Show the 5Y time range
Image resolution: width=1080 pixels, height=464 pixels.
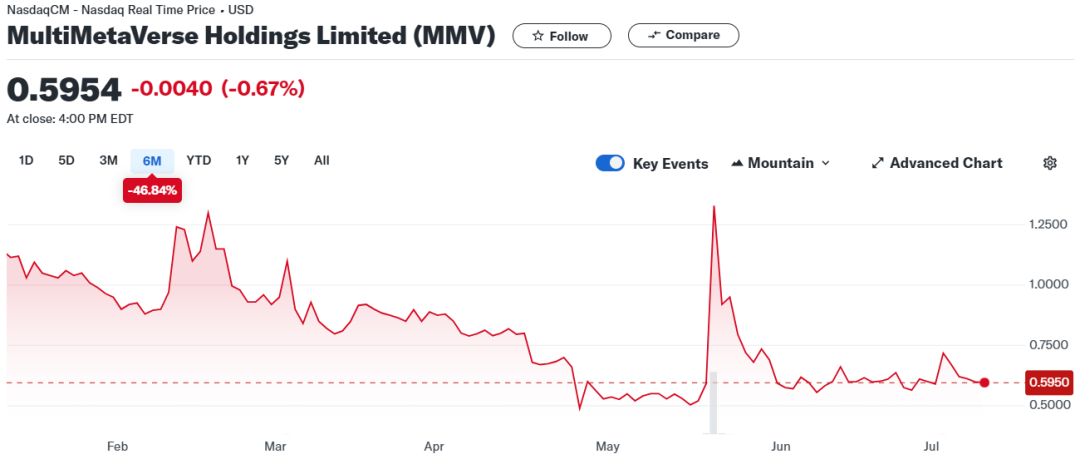(282, 160)
